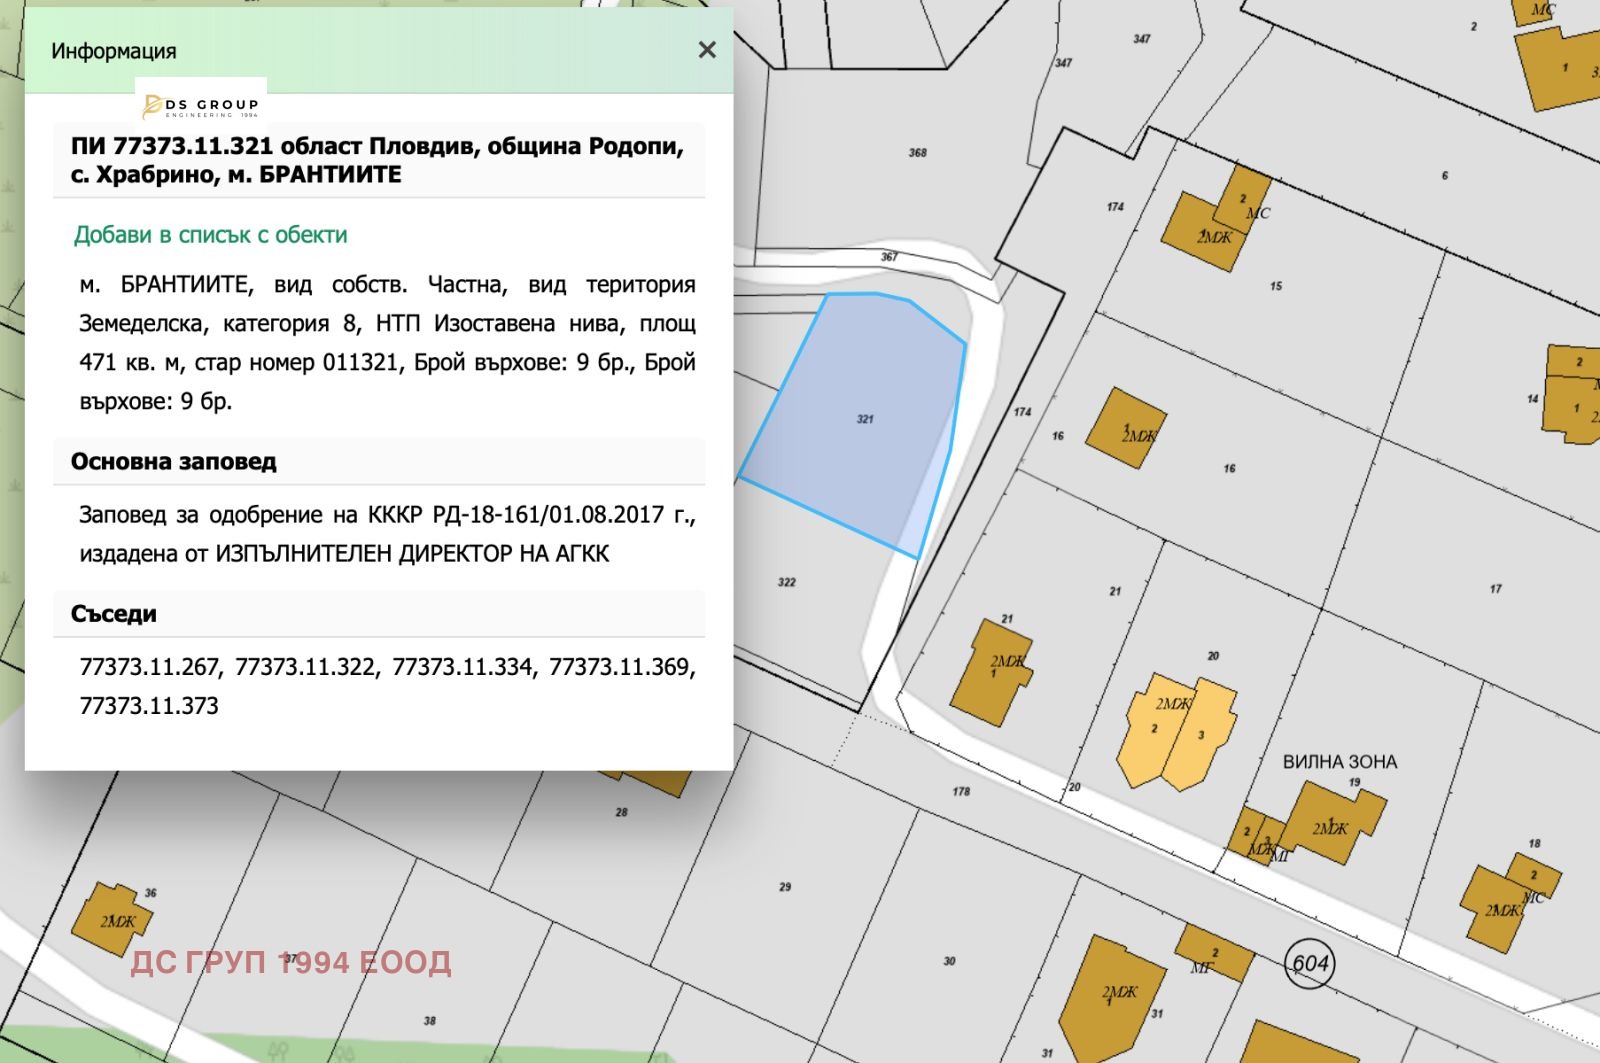Select parcel 29 on the map
This screenshot has width=1600, height=1063.
pos(785,887)
